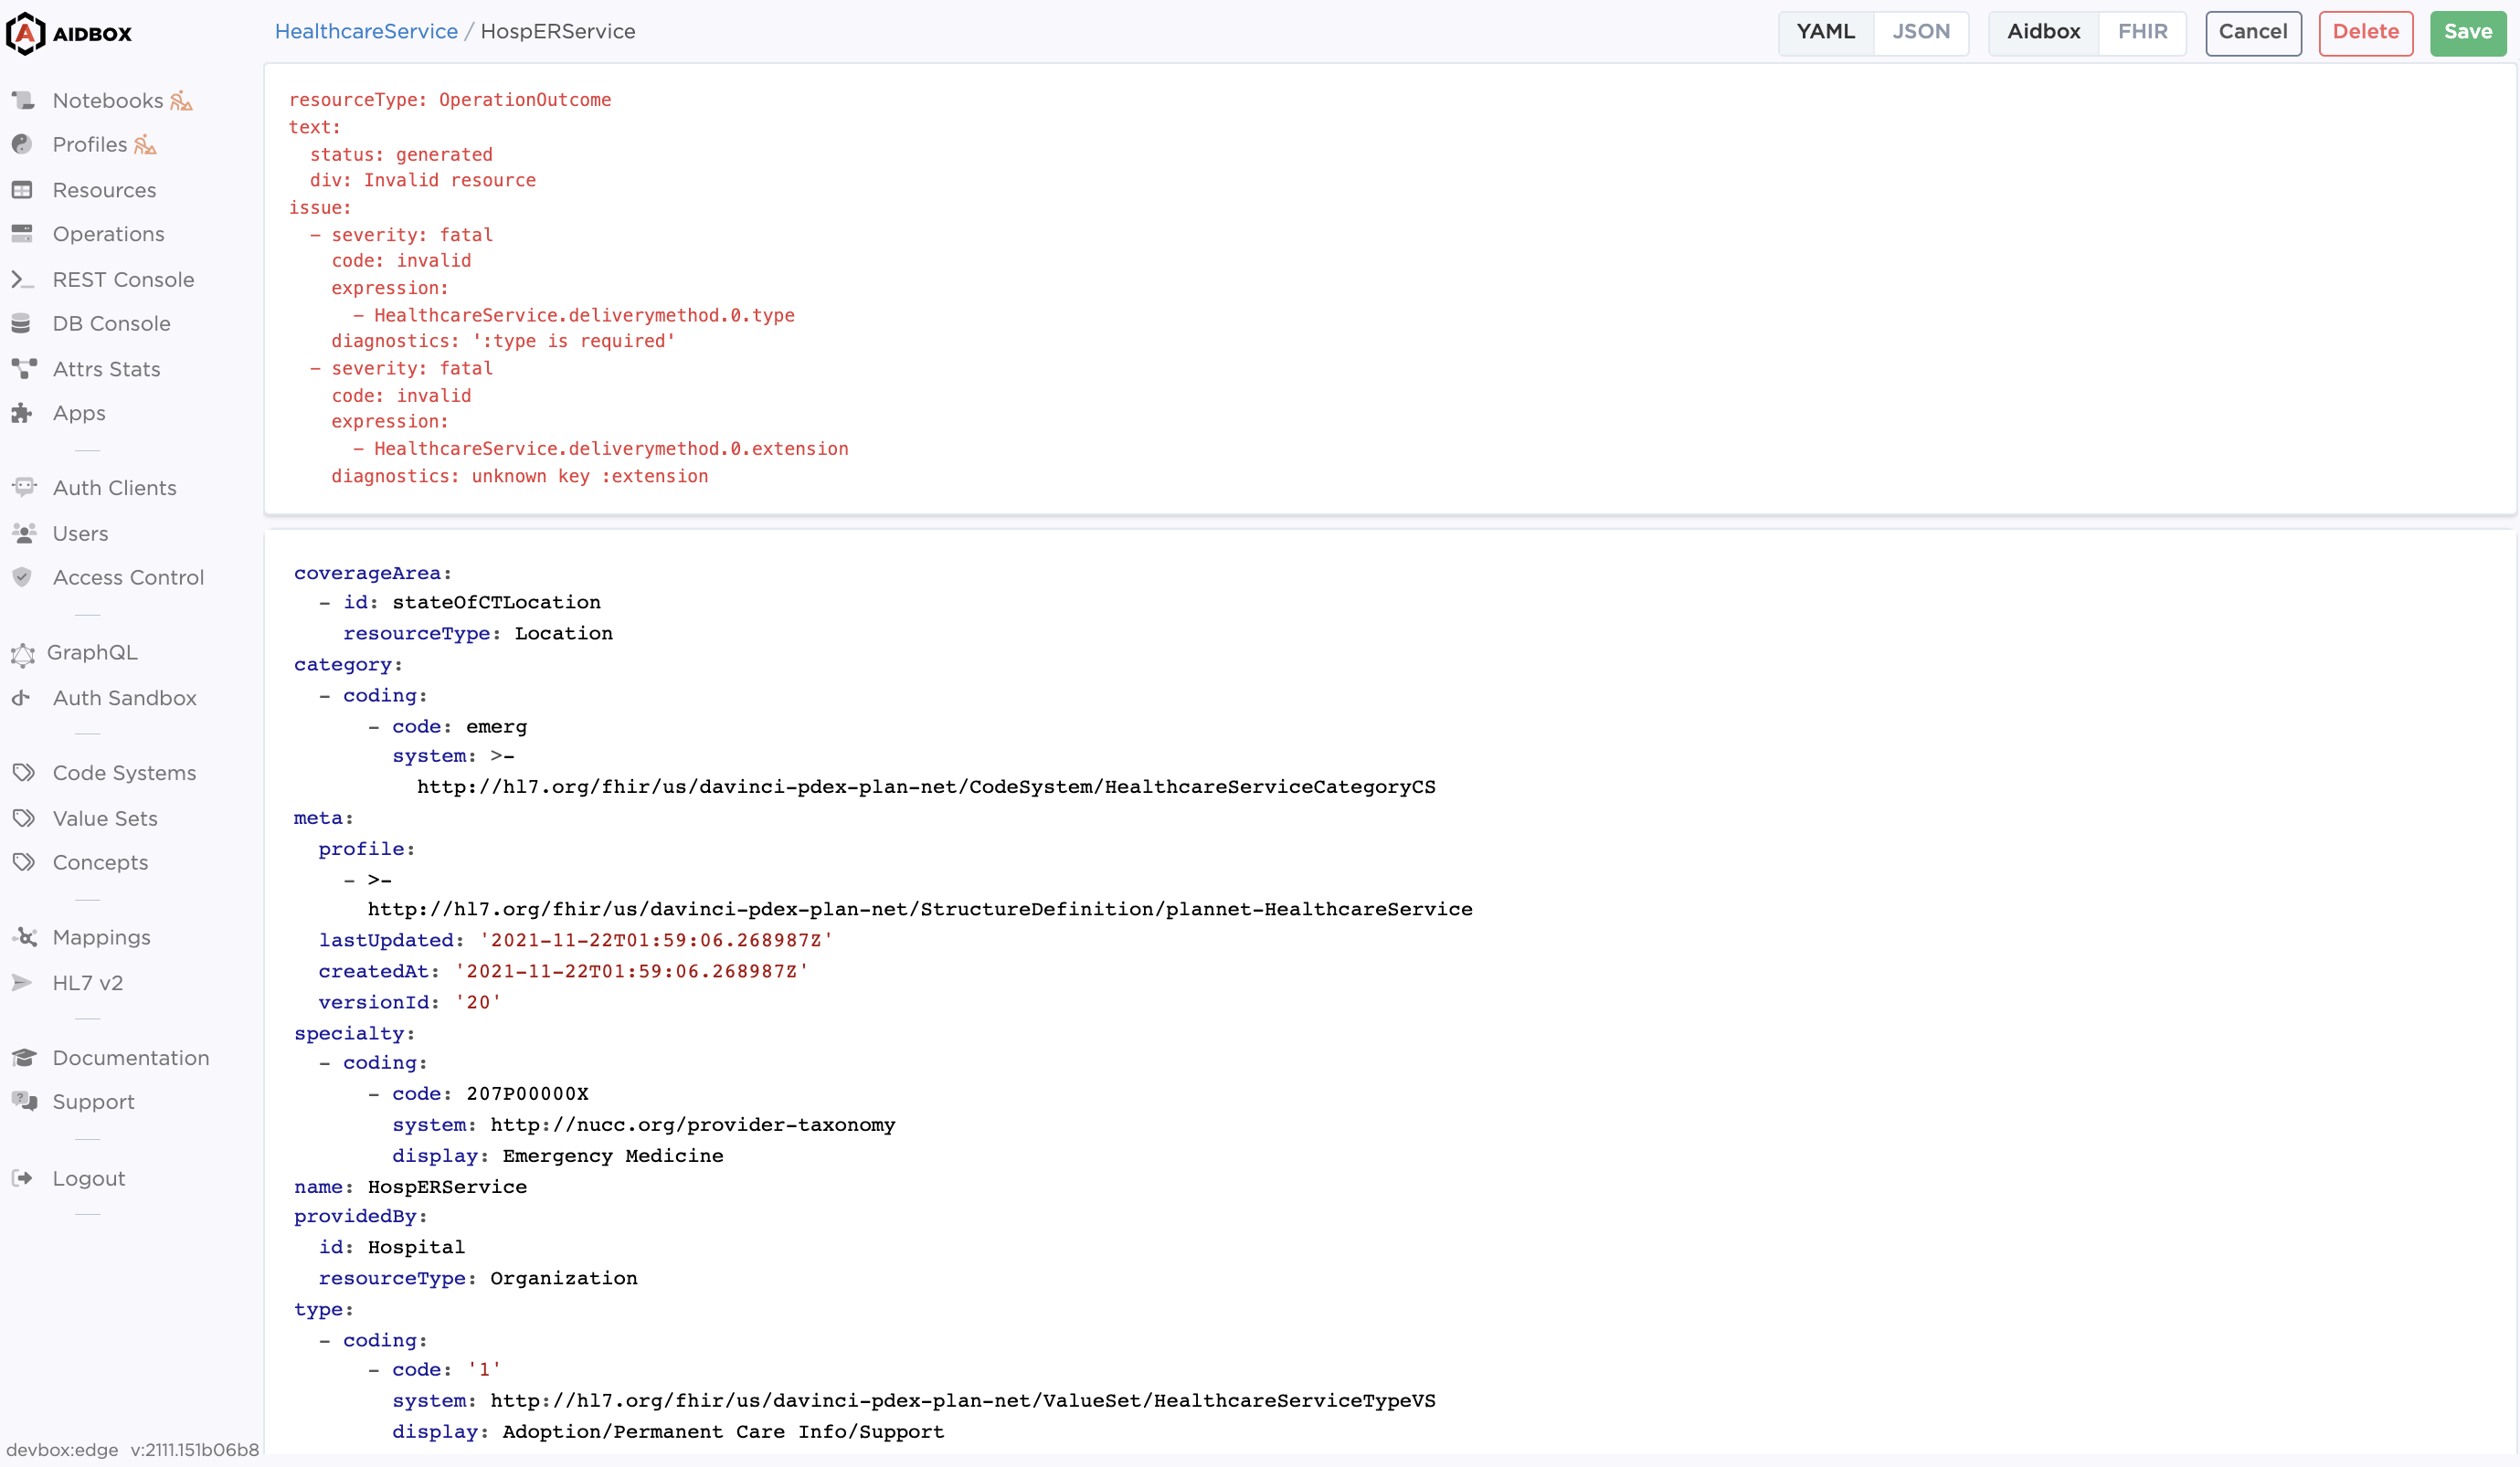Open the Apps panel
Viewport: 2520px width, 1467px height.
click(79, 413)
